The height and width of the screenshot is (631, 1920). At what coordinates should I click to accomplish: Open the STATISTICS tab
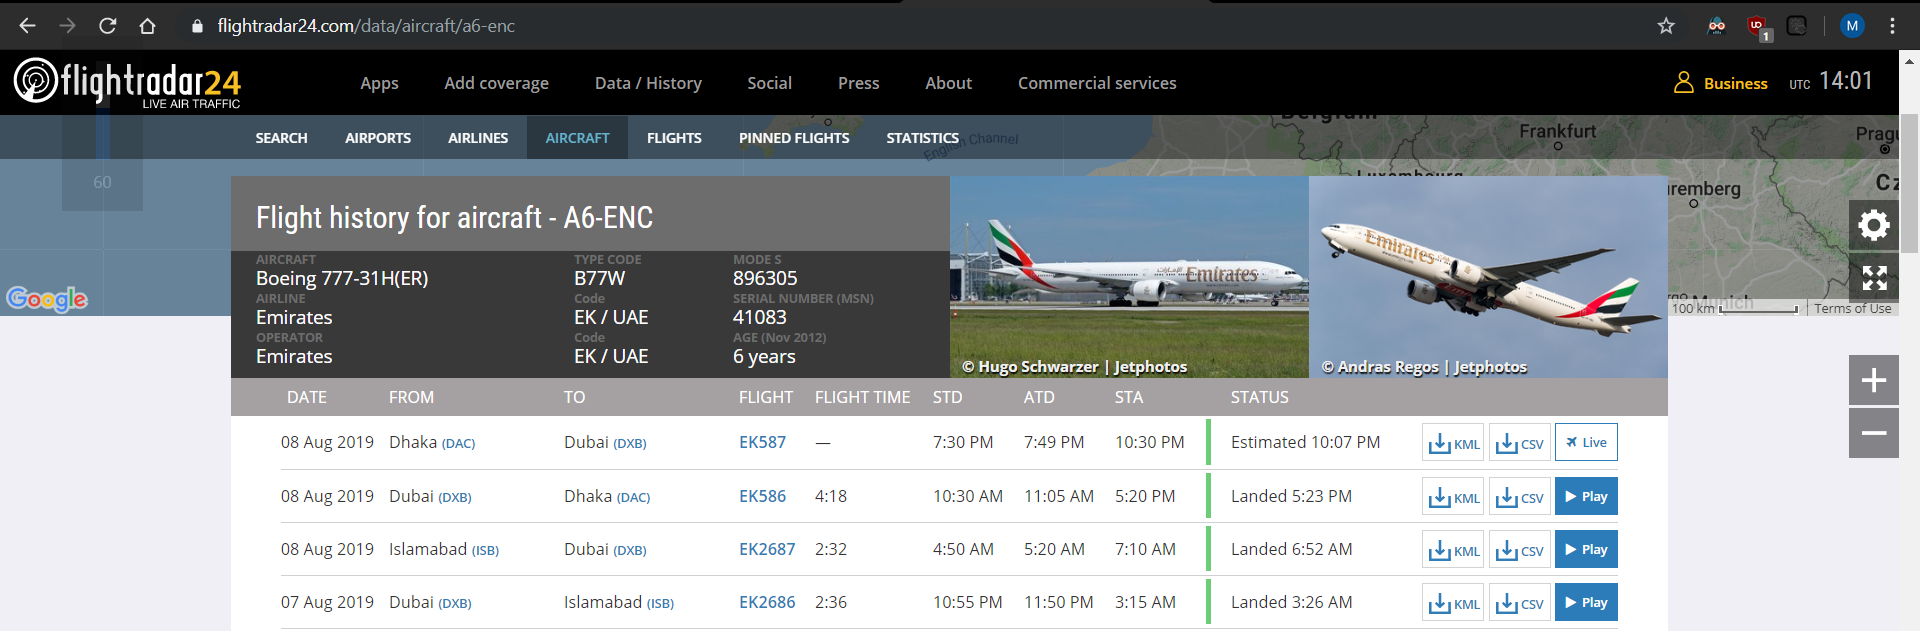coord(922,138)
